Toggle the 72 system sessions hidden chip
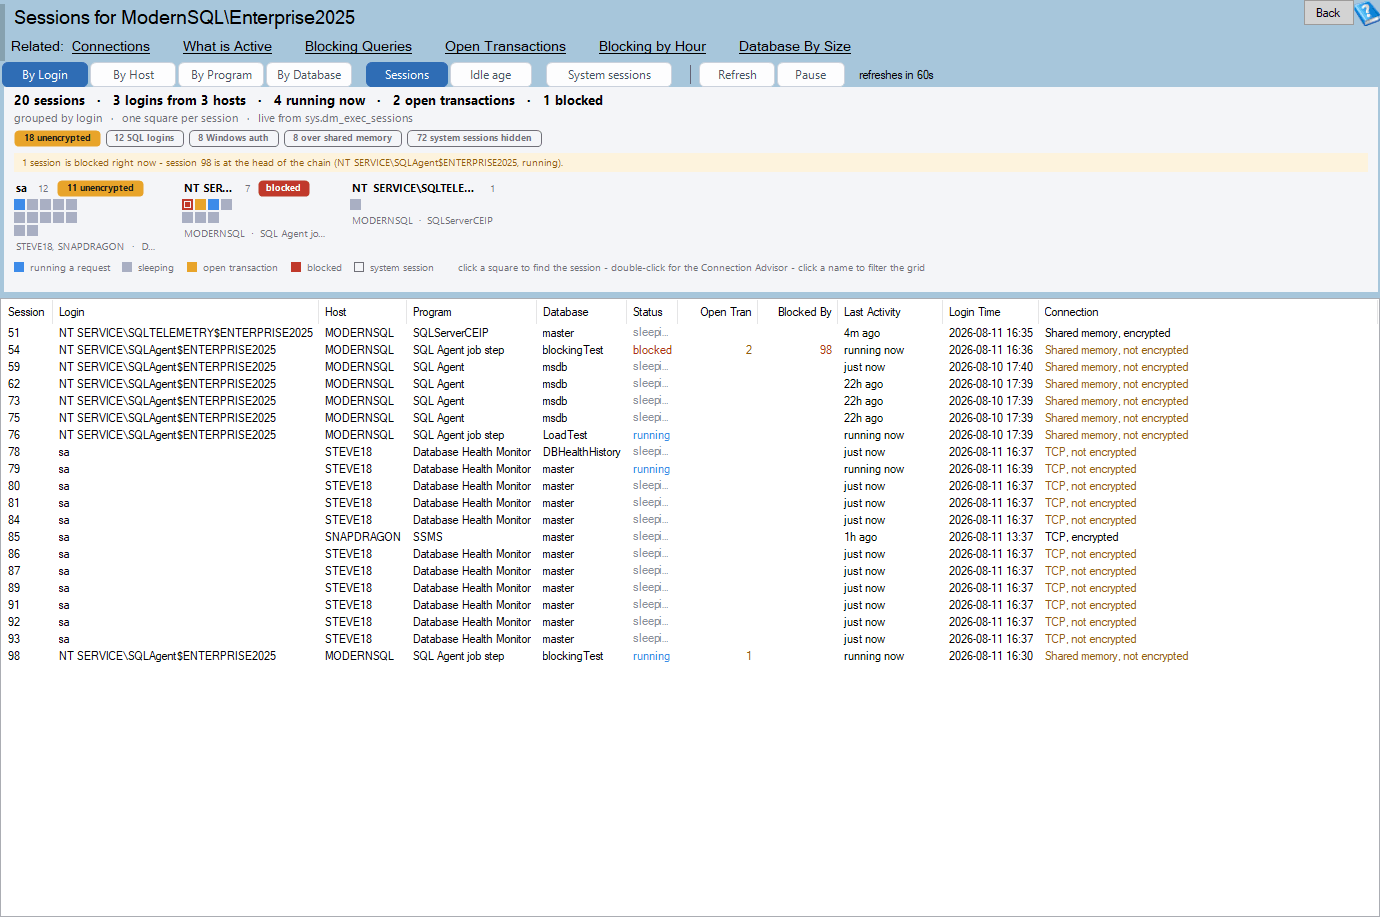The image size is (1380, 917). pyautogui.click(x=474, y=138)
